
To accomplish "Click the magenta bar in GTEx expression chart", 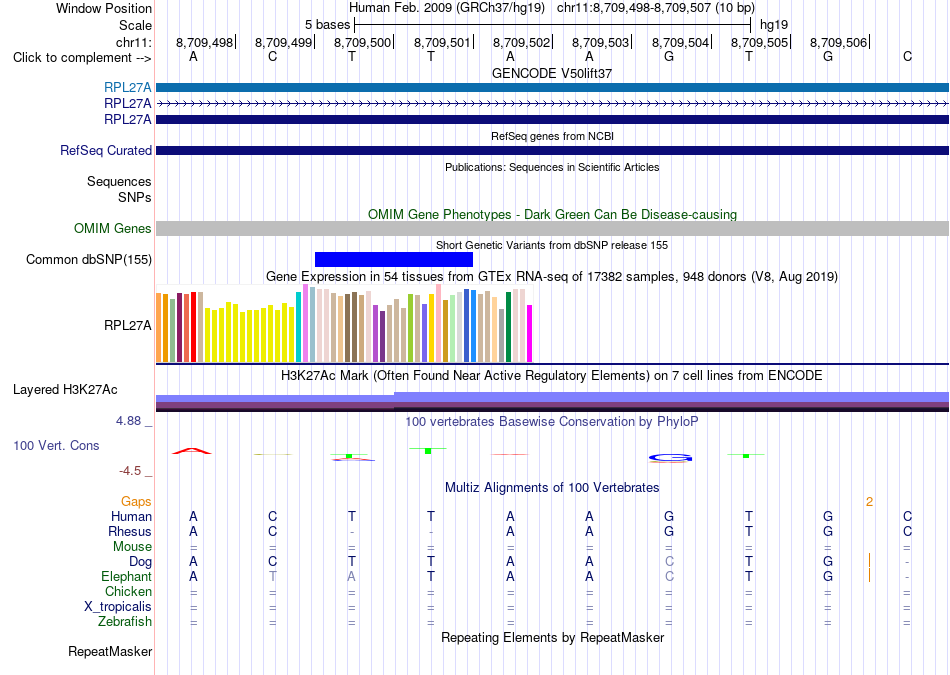I will (x=529, y=333).
